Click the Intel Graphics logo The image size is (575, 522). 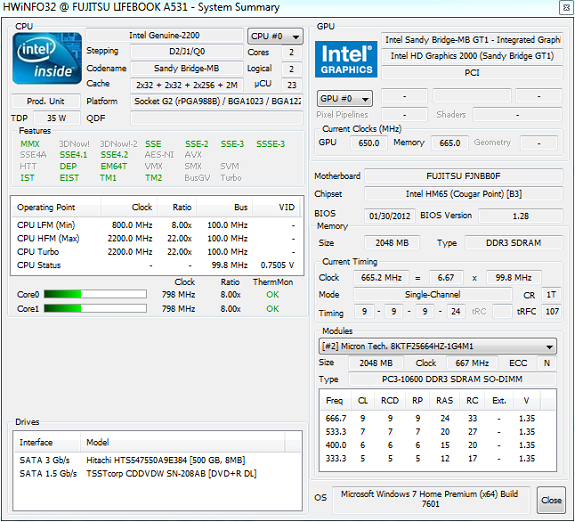coord(346,59)
